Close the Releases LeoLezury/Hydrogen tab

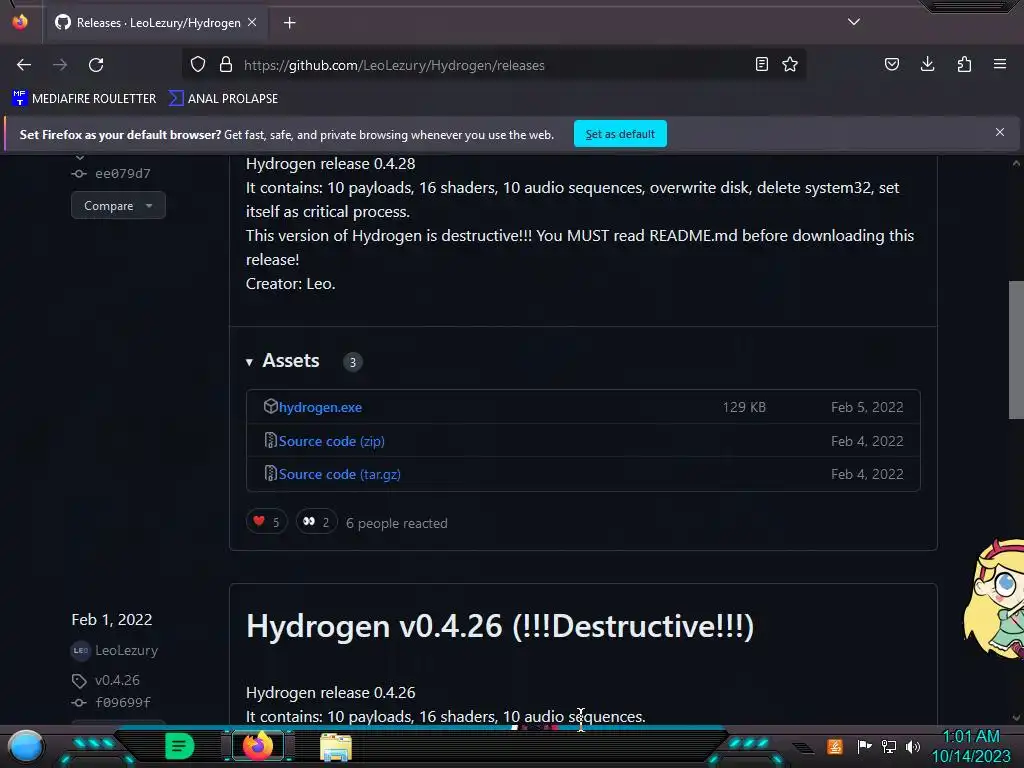(252, 22)
